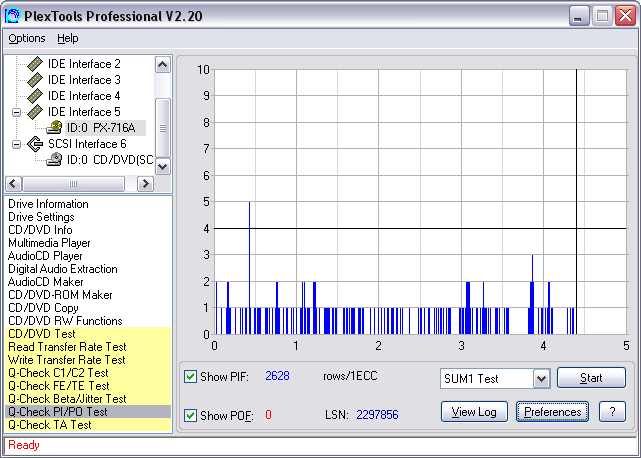This screenshot has width=641, height=458.
Task: Minimize the PlexTools window
Action: (579, 16)
